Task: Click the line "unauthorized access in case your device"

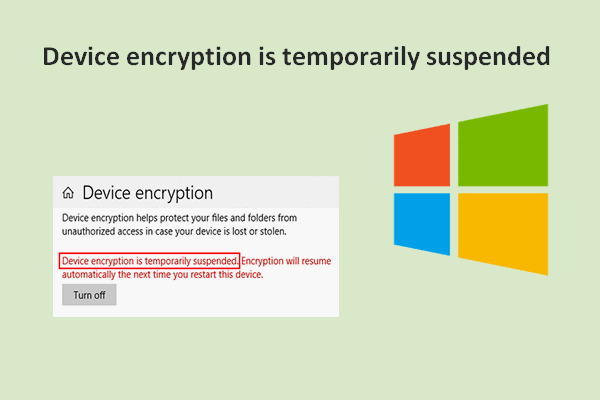Action: pyautogui.click(x=174, y=231)
